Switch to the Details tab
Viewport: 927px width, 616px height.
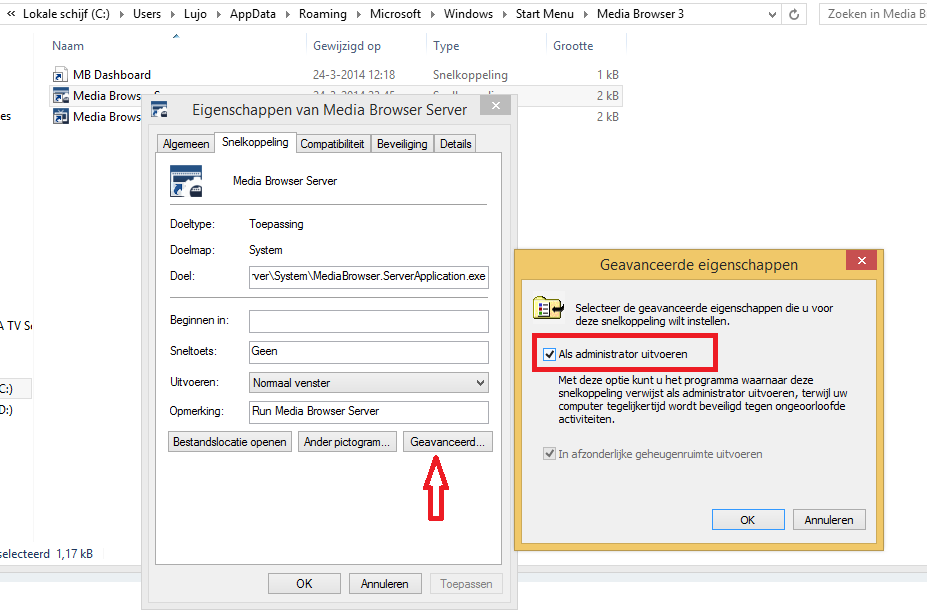pos(455,144)
